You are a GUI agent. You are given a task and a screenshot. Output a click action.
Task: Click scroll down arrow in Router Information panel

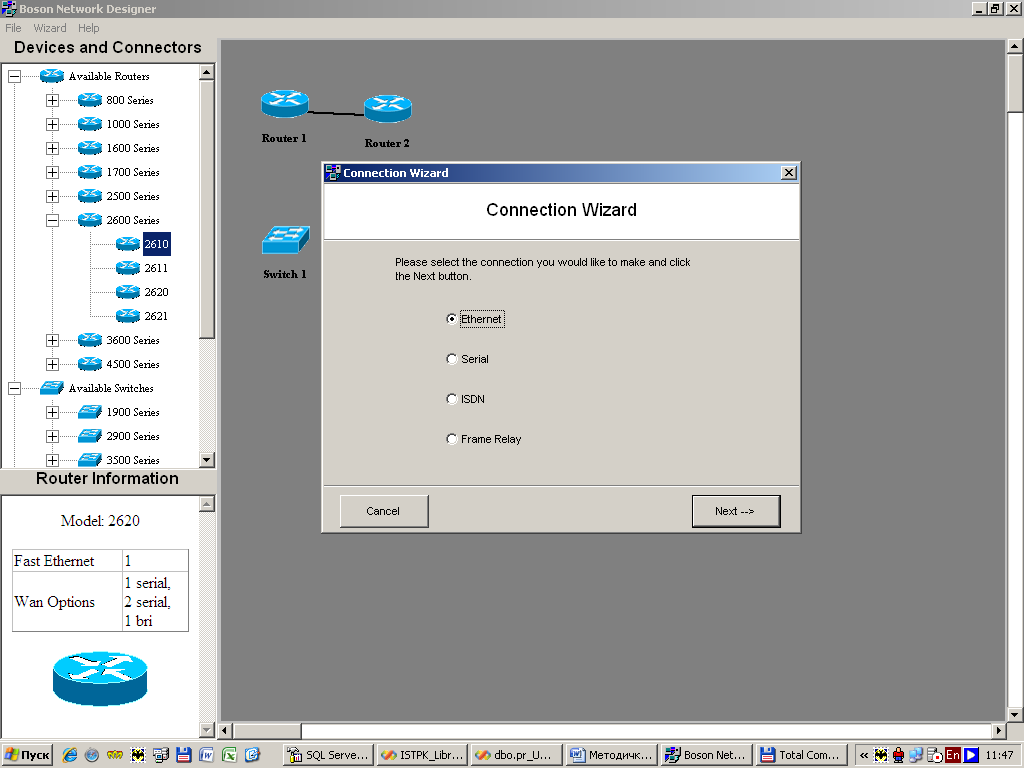206,730
